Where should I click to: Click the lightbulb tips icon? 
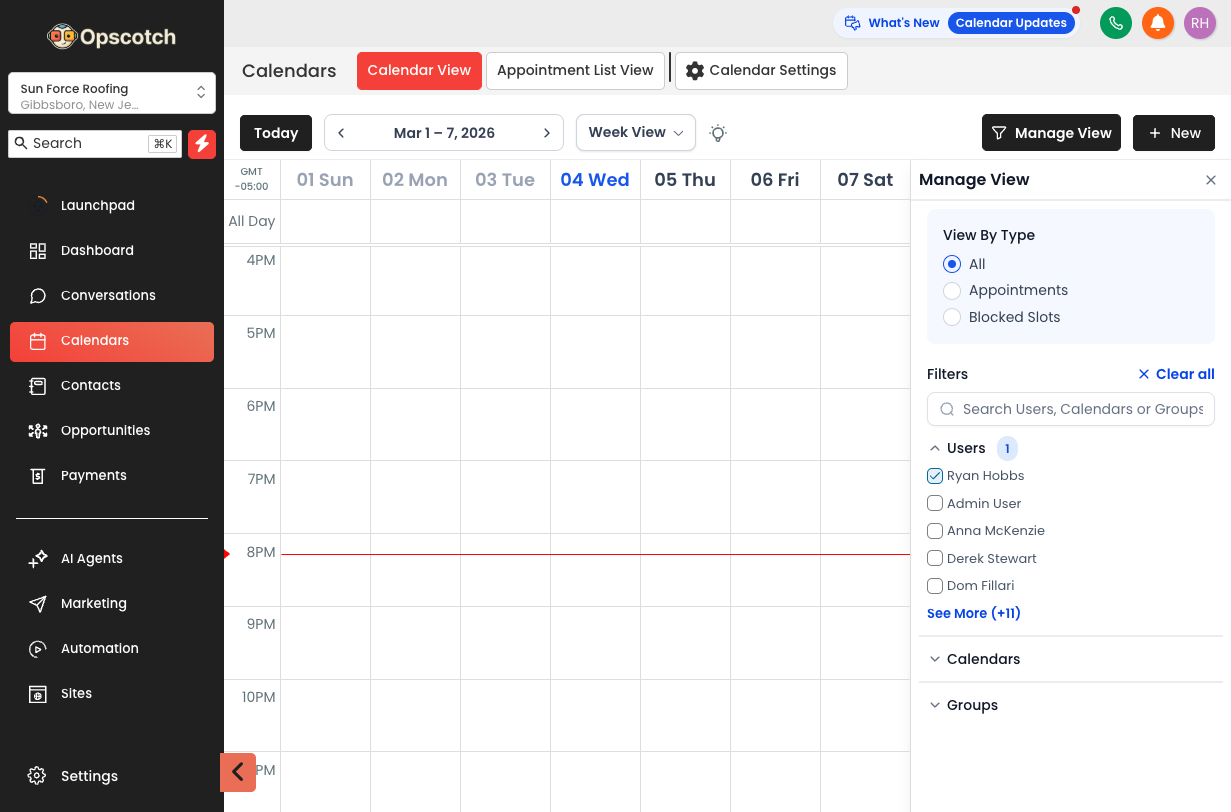click(x=717, y=133)
